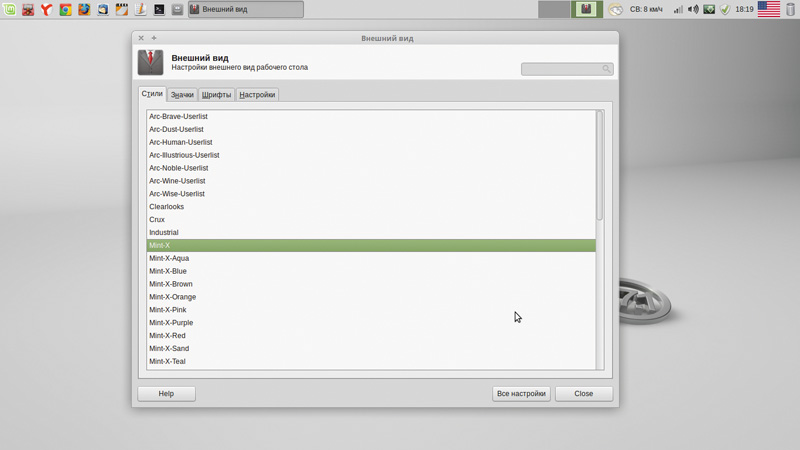Select the Arc-Dust-Userlist theme

coord(371,129)
